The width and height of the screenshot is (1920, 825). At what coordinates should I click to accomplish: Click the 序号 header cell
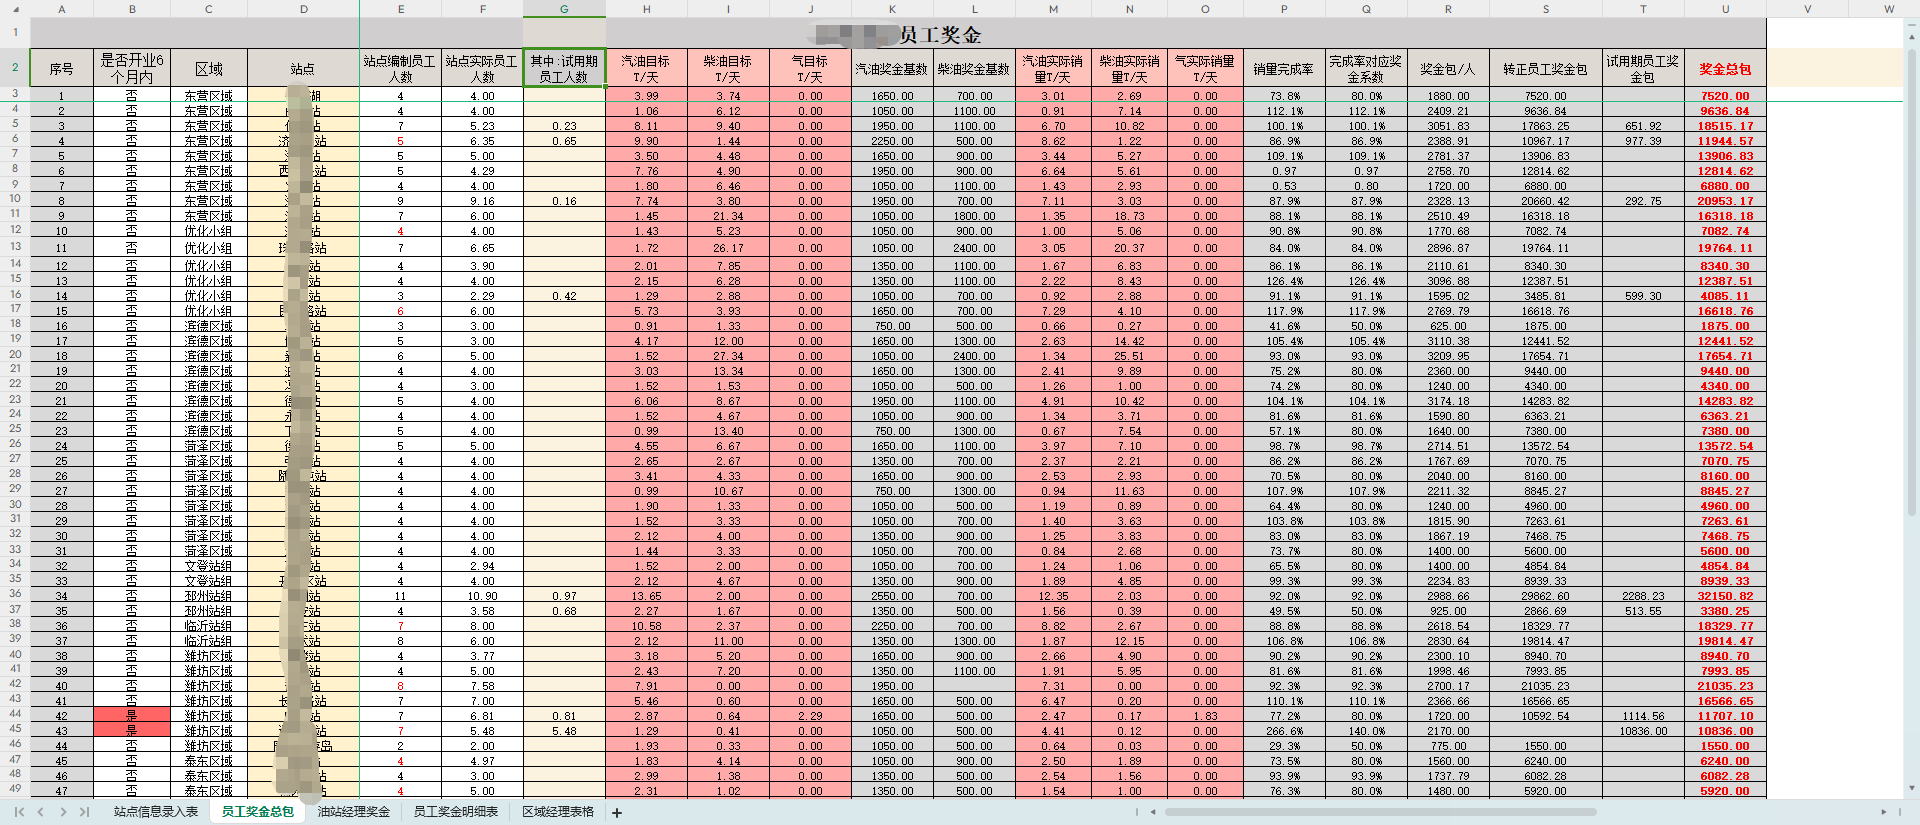pyautogui.click(x=62, y=69)
